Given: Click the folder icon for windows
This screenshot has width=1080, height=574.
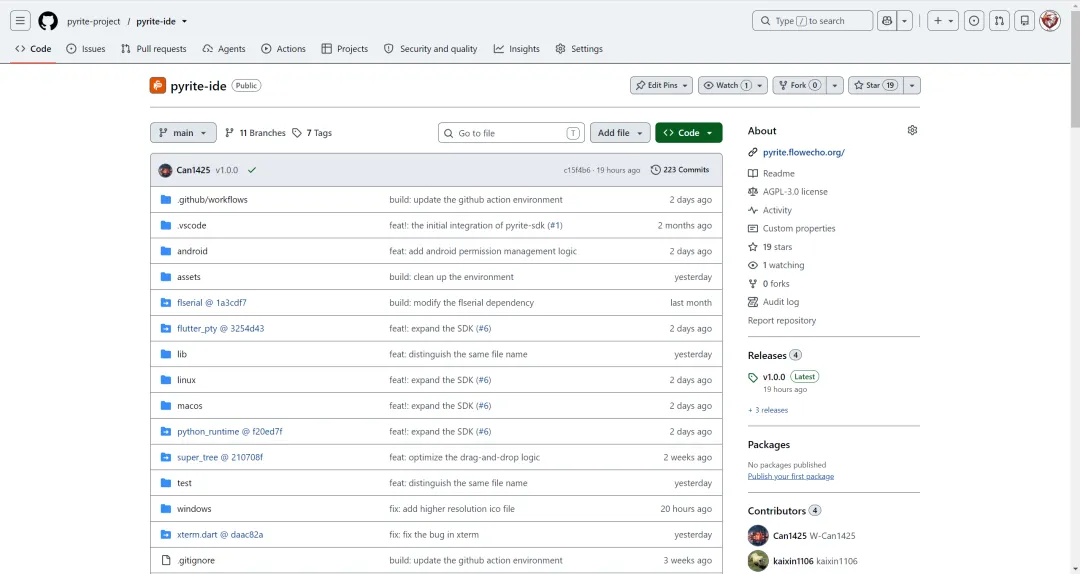Looking at the screenshot, I should tap(165, 509).
